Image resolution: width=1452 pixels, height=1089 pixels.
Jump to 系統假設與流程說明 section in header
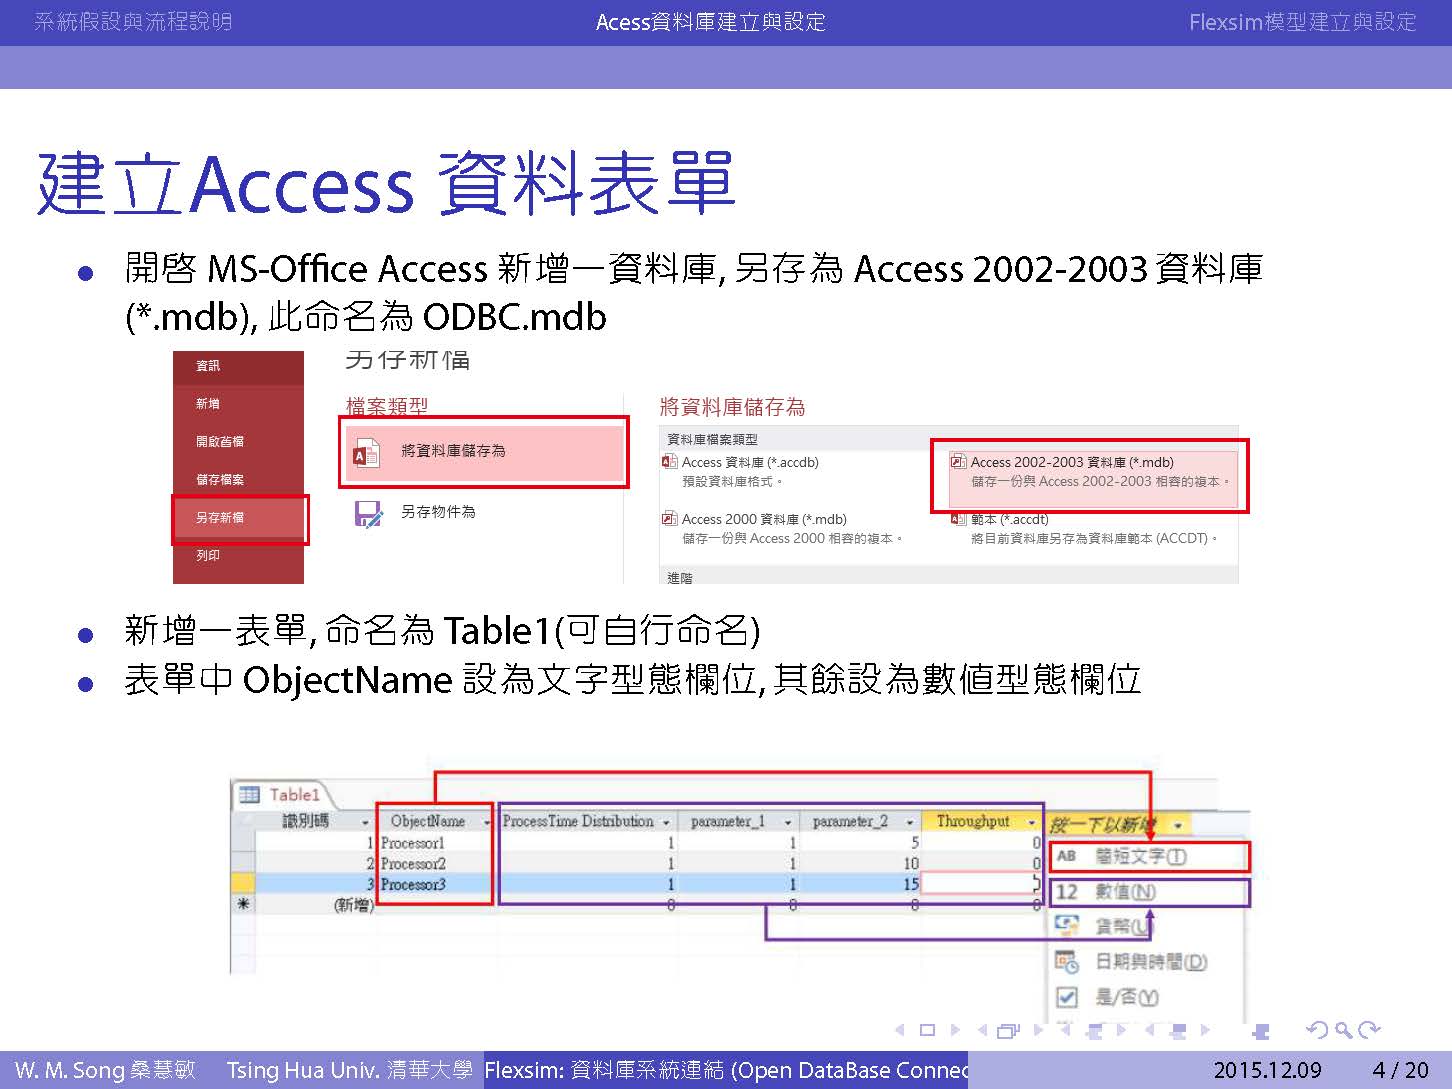(x=133, y=22)
